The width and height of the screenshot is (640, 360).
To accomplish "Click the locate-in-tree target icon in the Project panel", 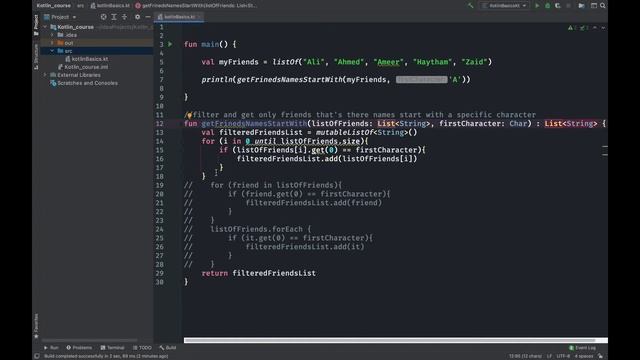I will [x=104, y=17].
